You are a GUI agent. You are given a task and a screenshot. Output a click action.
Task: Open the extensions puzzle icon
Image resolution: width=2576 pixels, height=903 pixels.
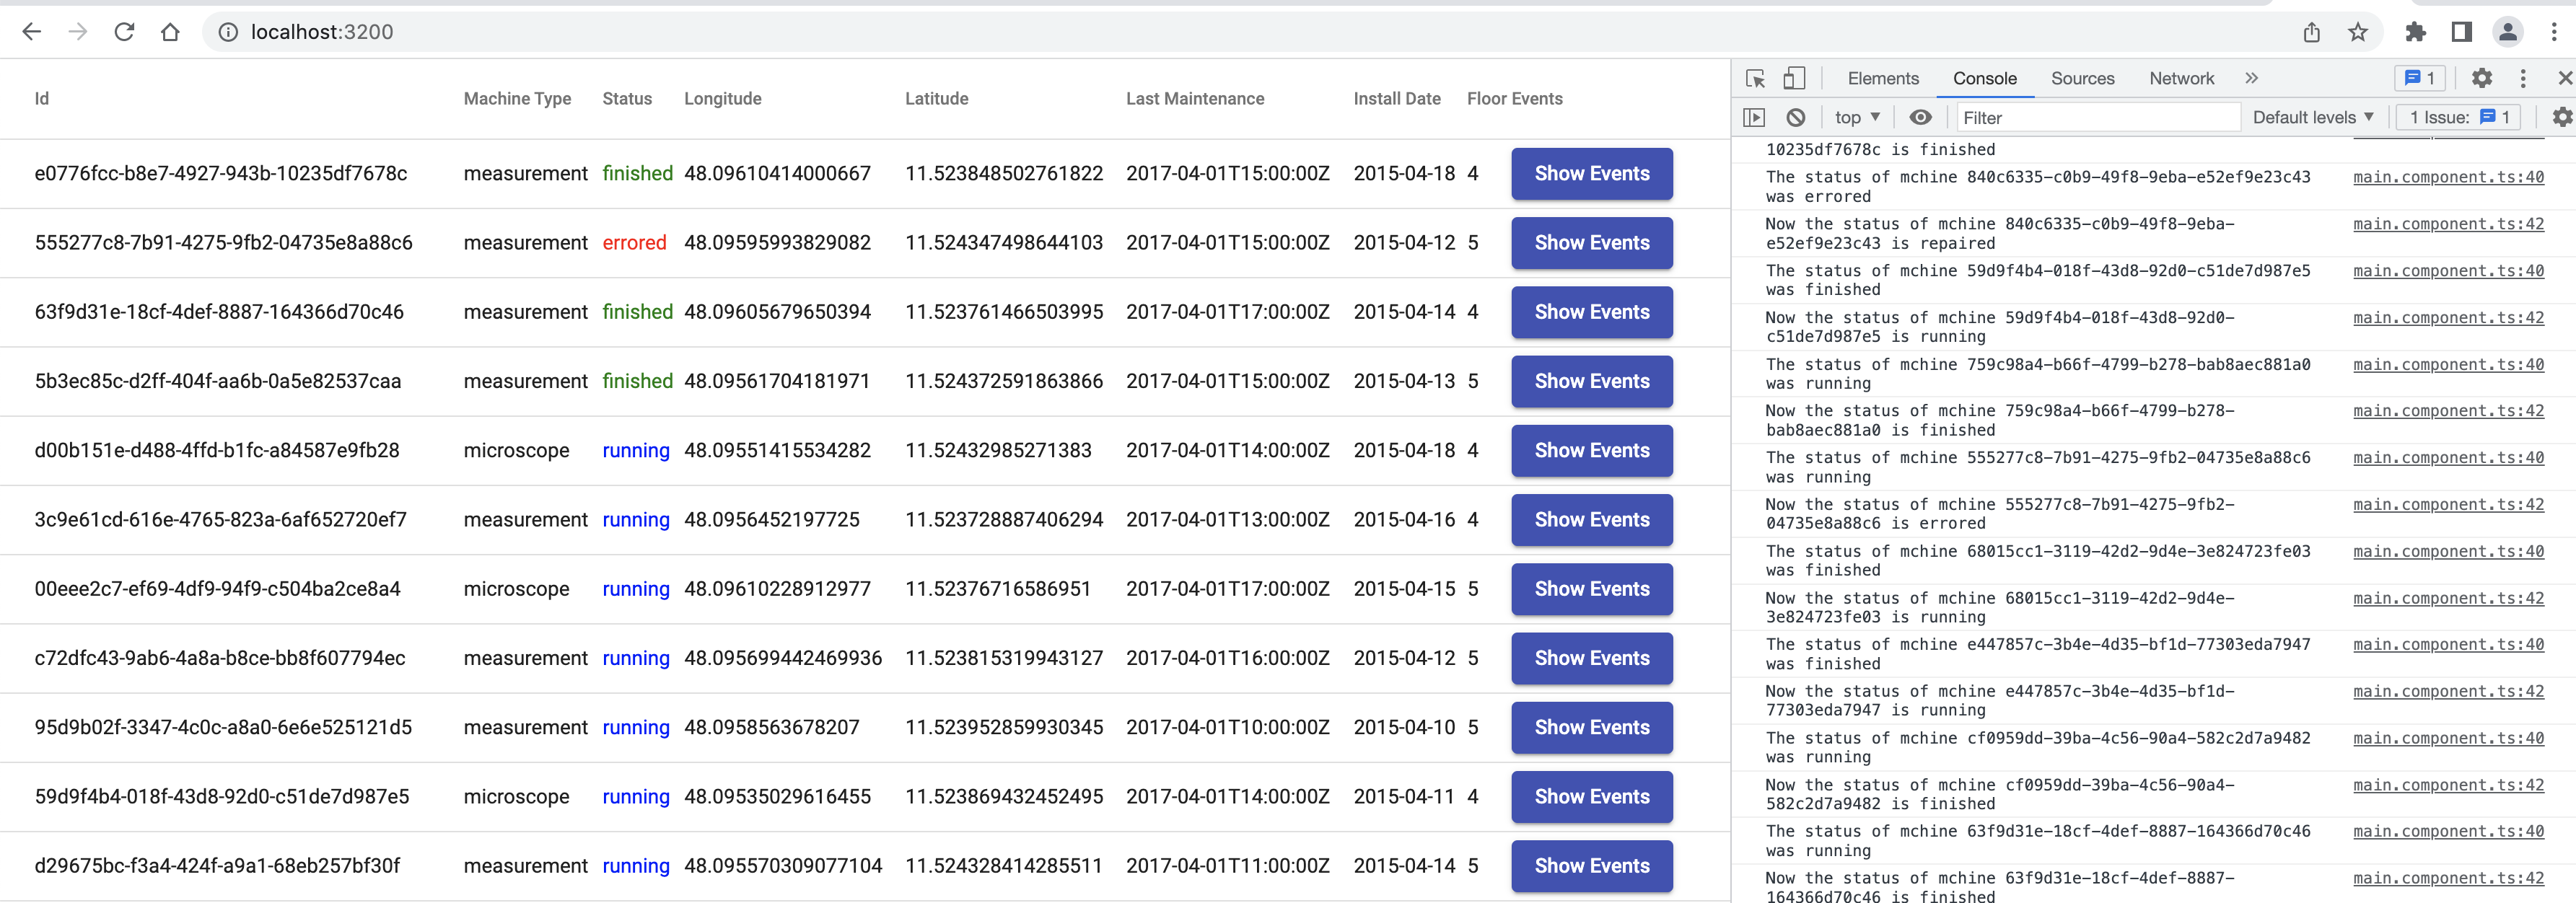coord(2415,32)
